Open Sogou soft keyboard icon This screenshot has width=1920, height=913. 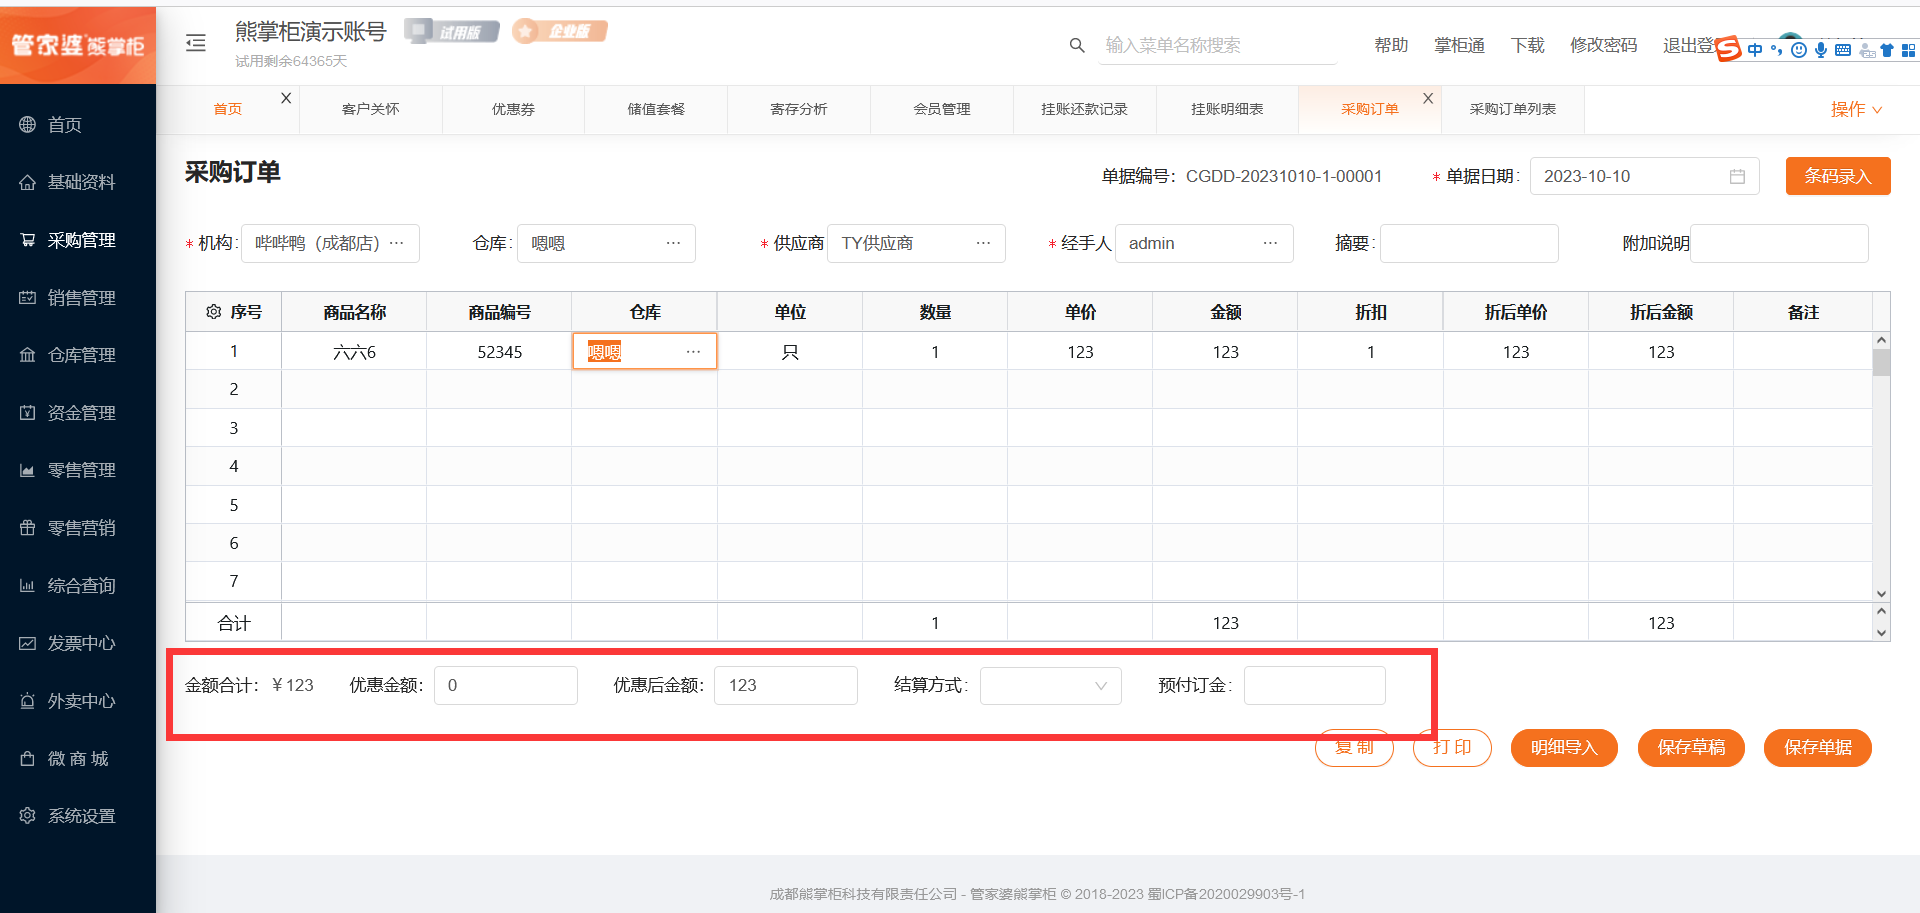pyautogui.click(x=1843, y=50)
